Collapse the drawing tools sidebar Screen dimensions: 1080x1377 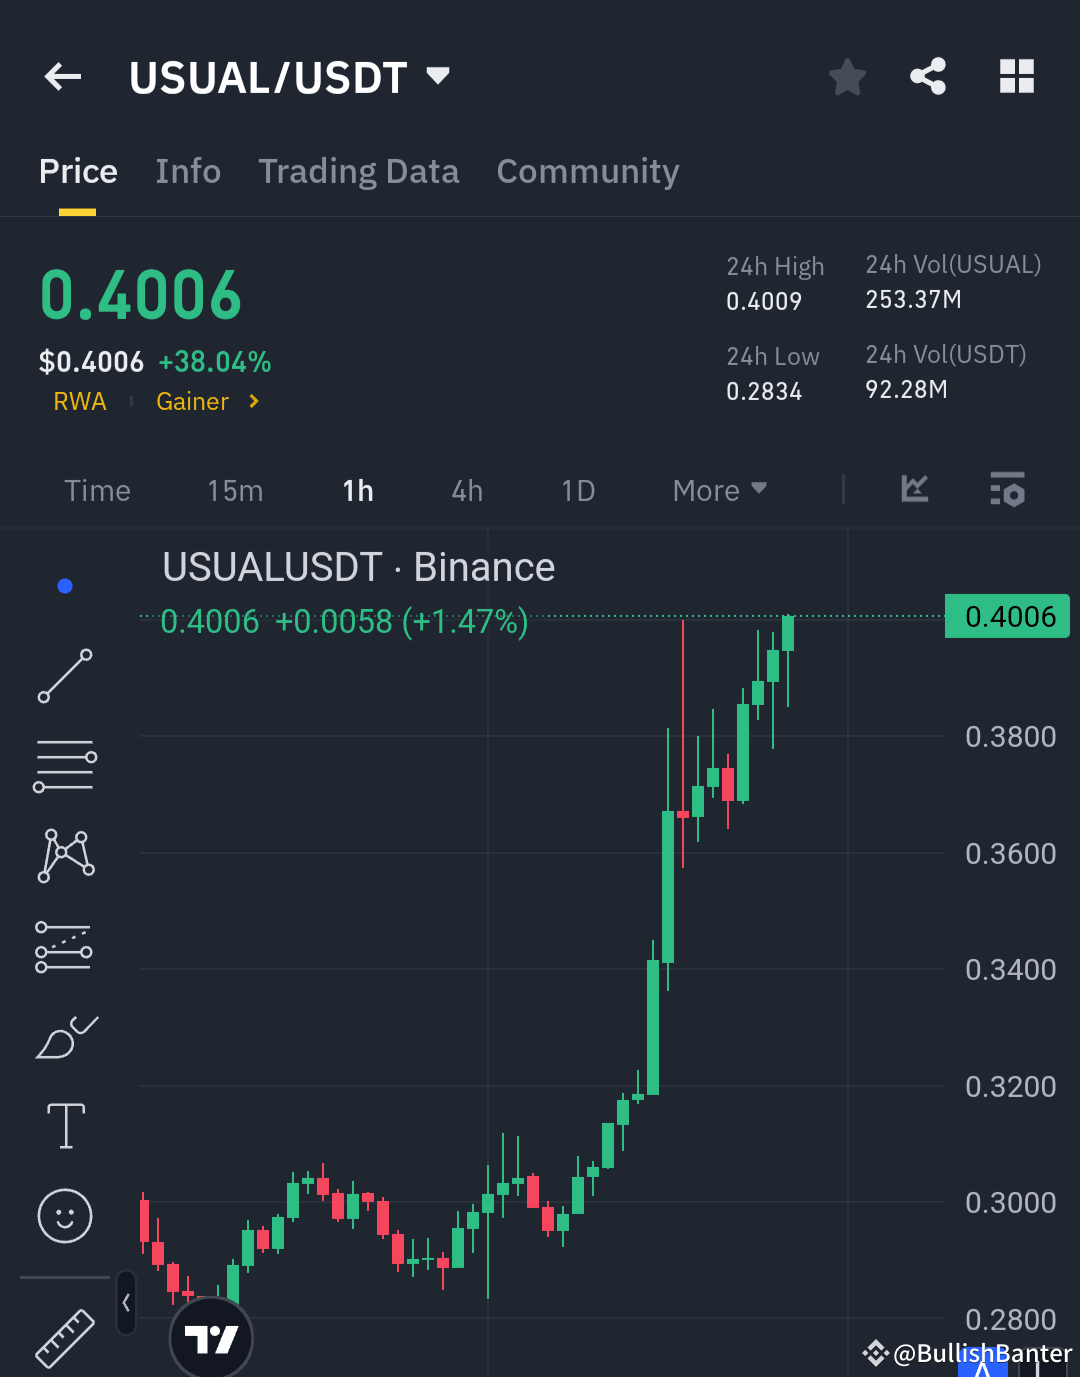(x=126, y=1304)
